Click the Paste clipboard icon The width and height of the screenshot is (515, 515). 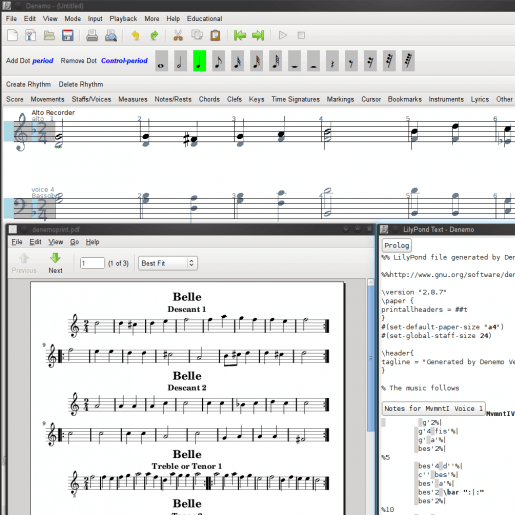(x=215, y=35)
